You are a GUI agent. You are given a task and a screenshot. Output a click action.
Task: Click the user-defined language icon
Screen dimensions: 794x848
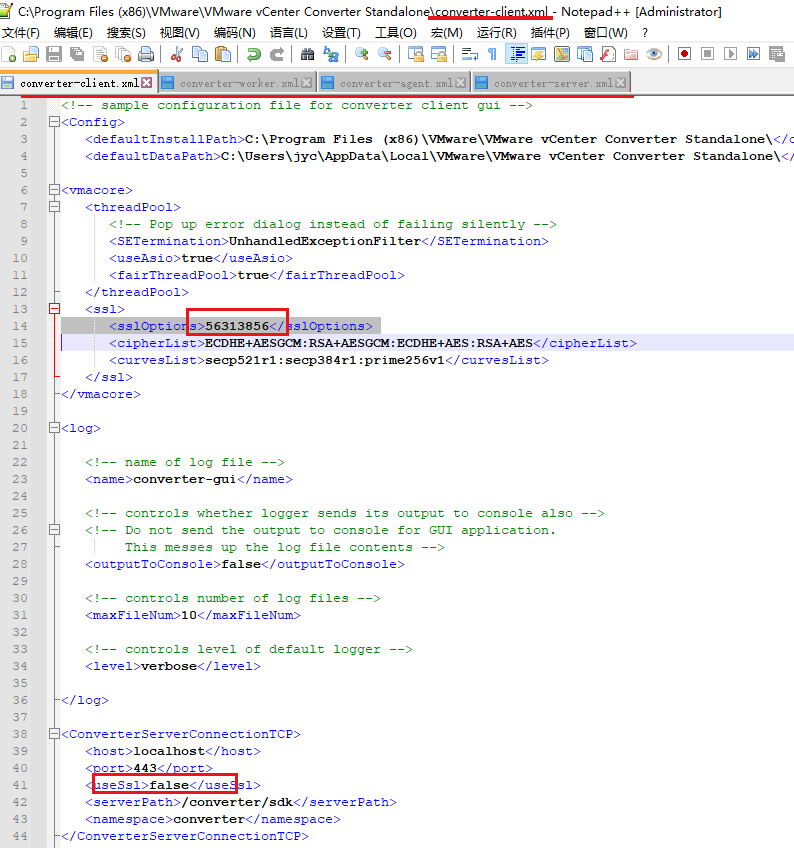[x=539, y=54]
